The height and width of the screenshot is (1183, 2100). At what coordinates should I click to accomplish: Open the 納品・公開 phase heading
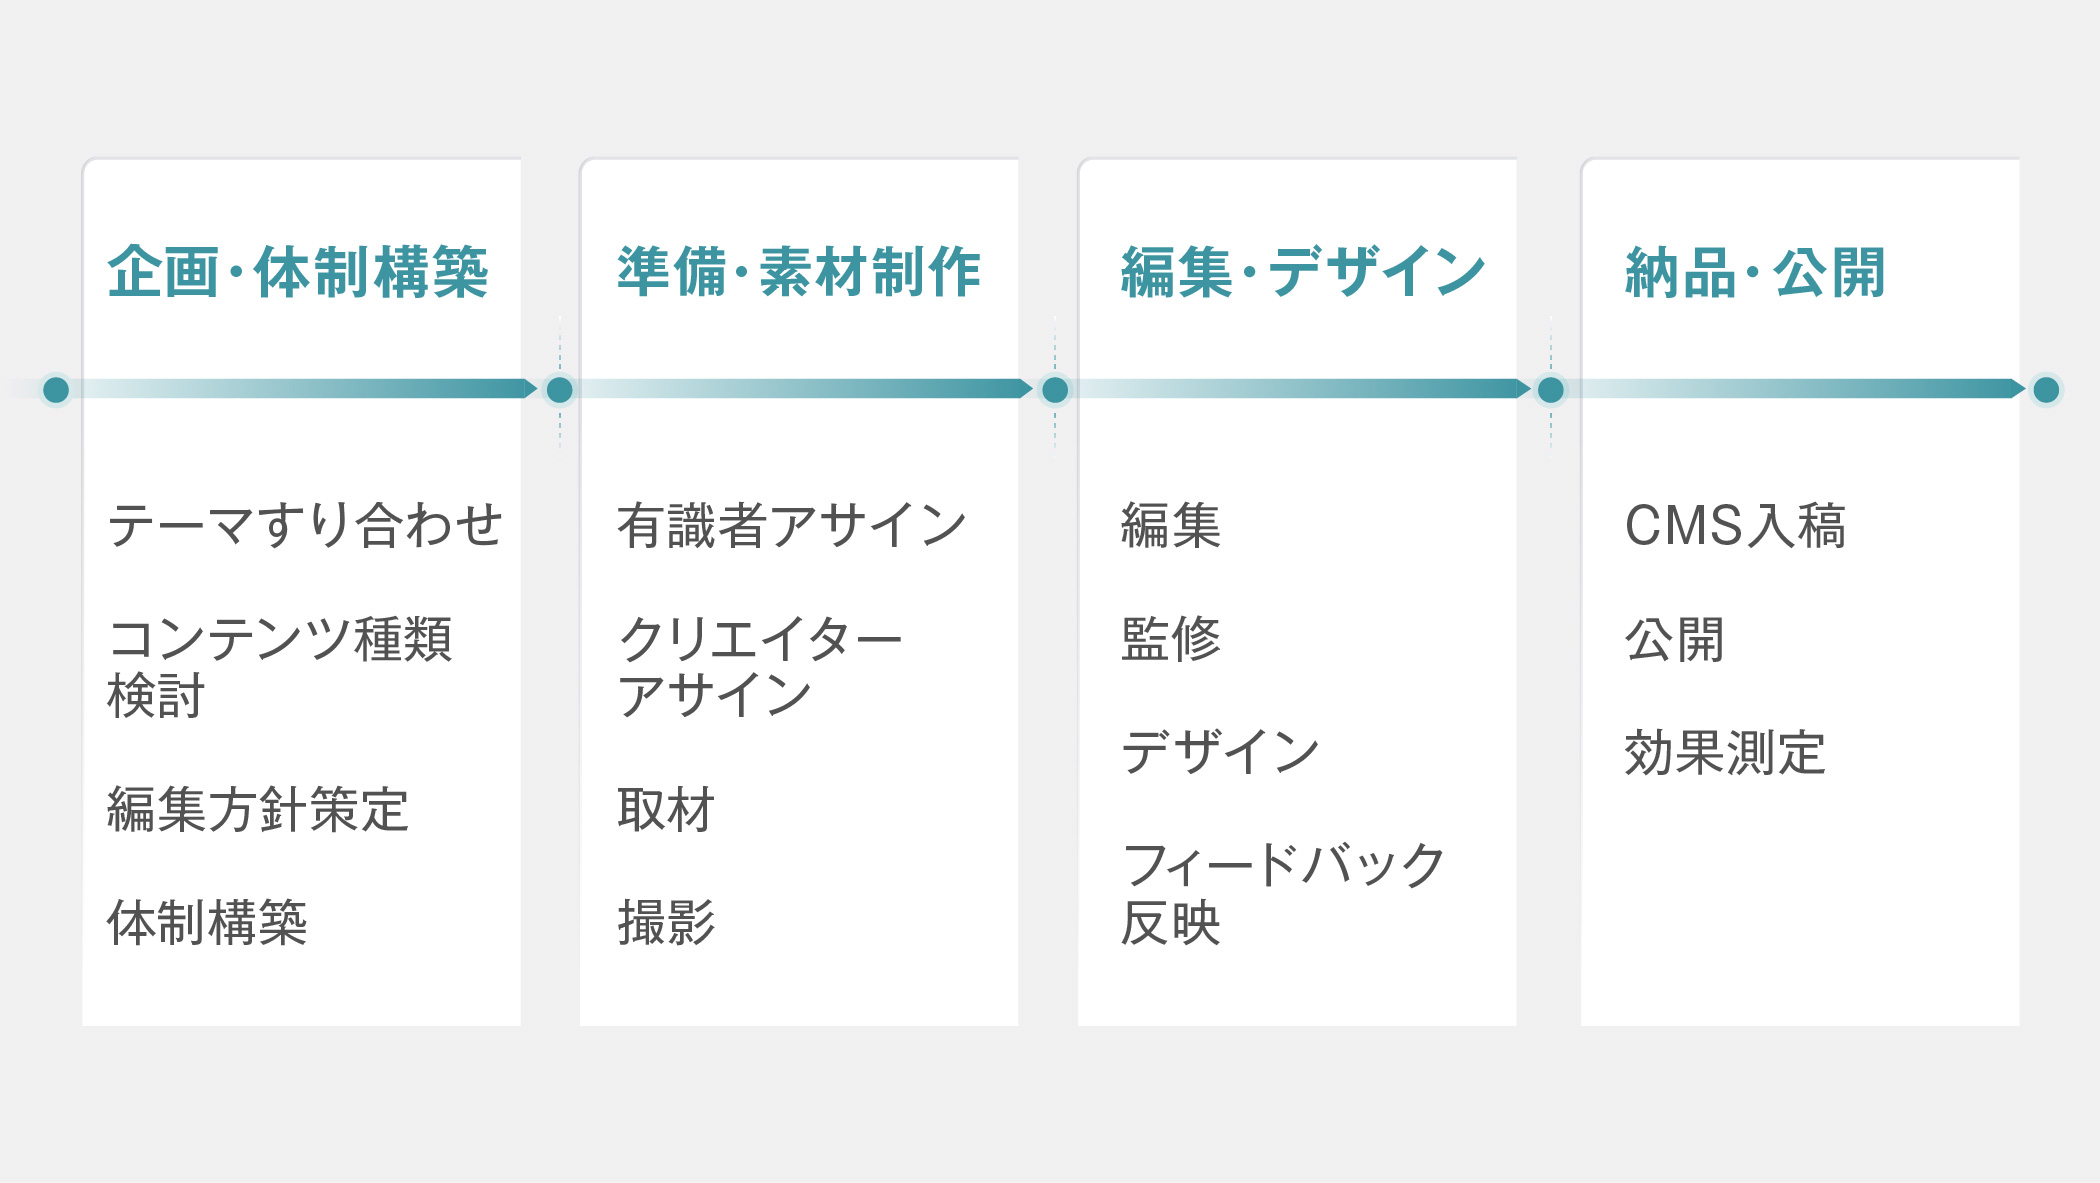1755,273
